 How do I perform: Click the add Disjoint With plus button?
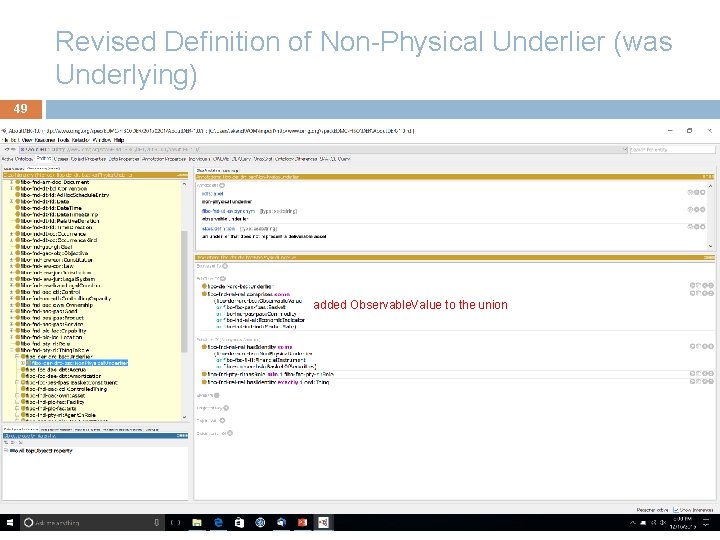(222, 420)
